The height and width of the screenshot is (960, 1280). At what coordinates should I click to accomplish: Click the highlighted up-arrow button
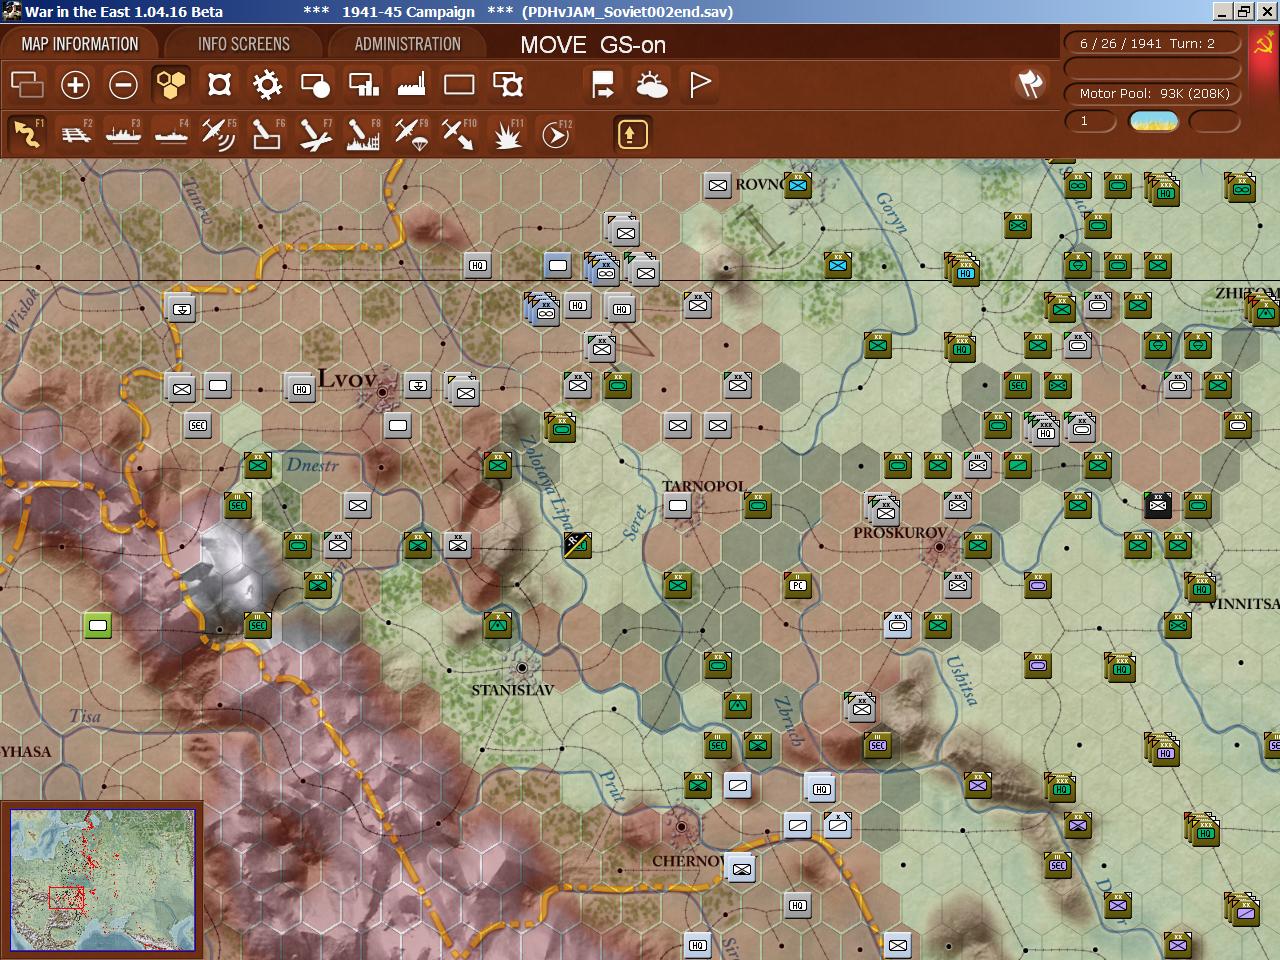(x=632, y=134)
